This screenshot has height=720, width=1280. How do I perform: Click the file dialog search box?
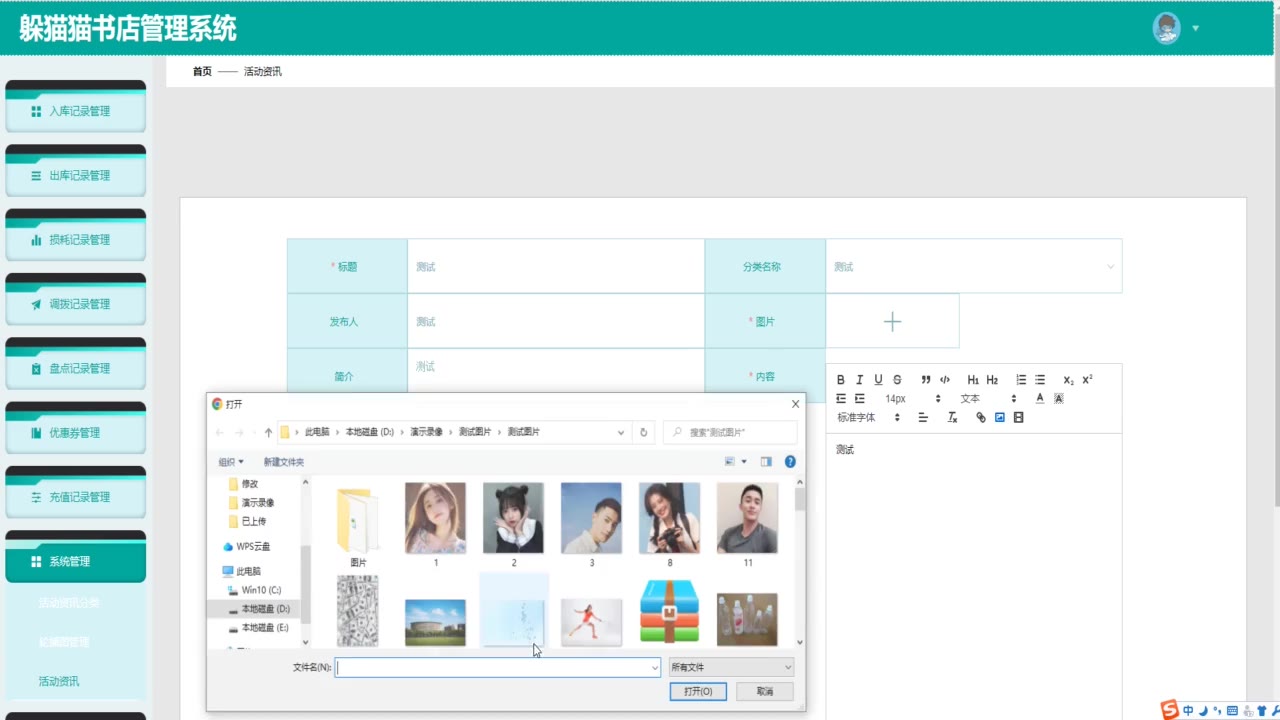pyautogui.click(x=730, y=432)
